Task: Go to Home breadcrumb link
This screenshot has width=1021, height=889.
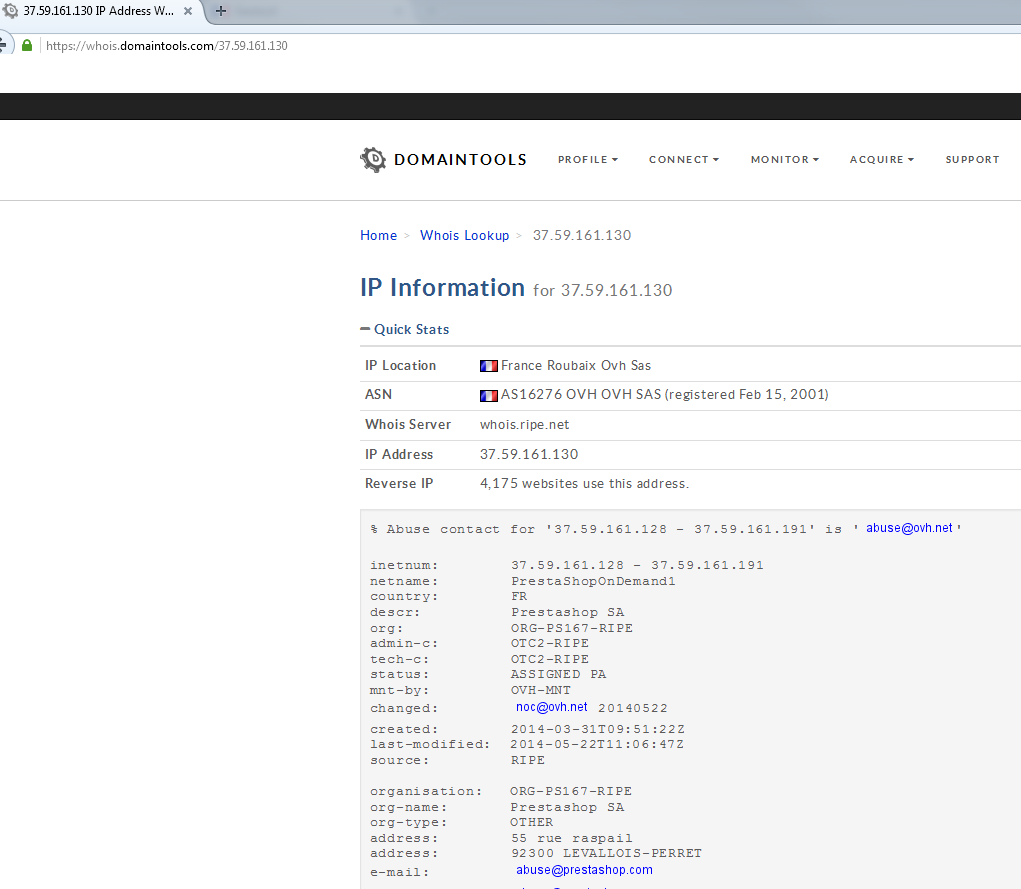Action: pos(378,235)
